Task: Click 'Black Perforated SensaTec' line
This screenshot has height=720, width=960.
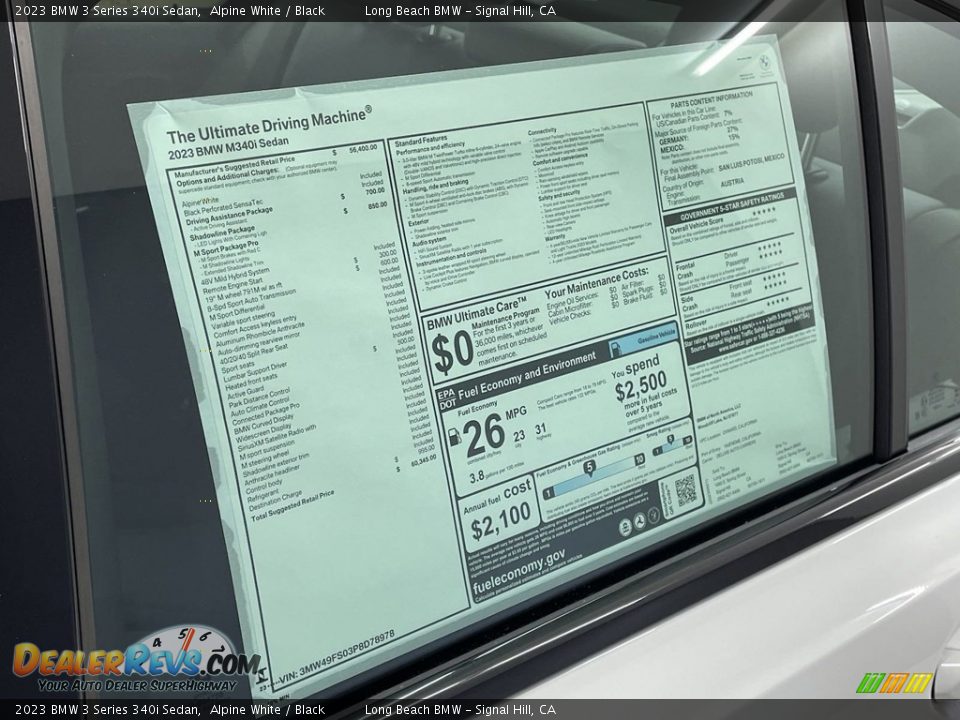Action: (223, 207)
